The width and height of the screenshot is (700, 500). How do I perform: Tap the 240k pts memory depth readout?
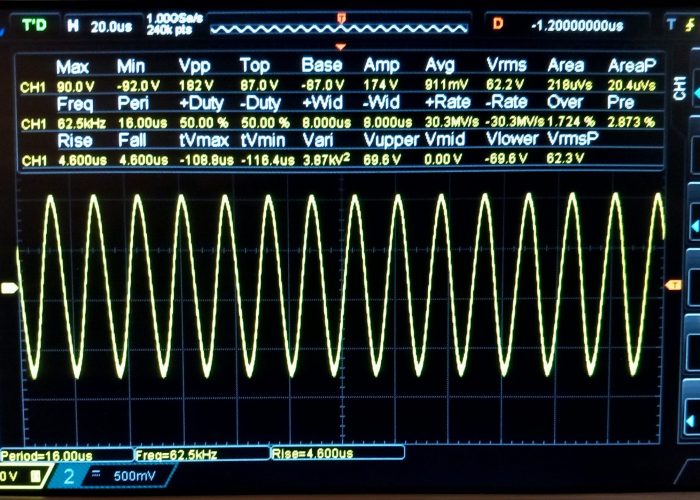pos(169,30)
